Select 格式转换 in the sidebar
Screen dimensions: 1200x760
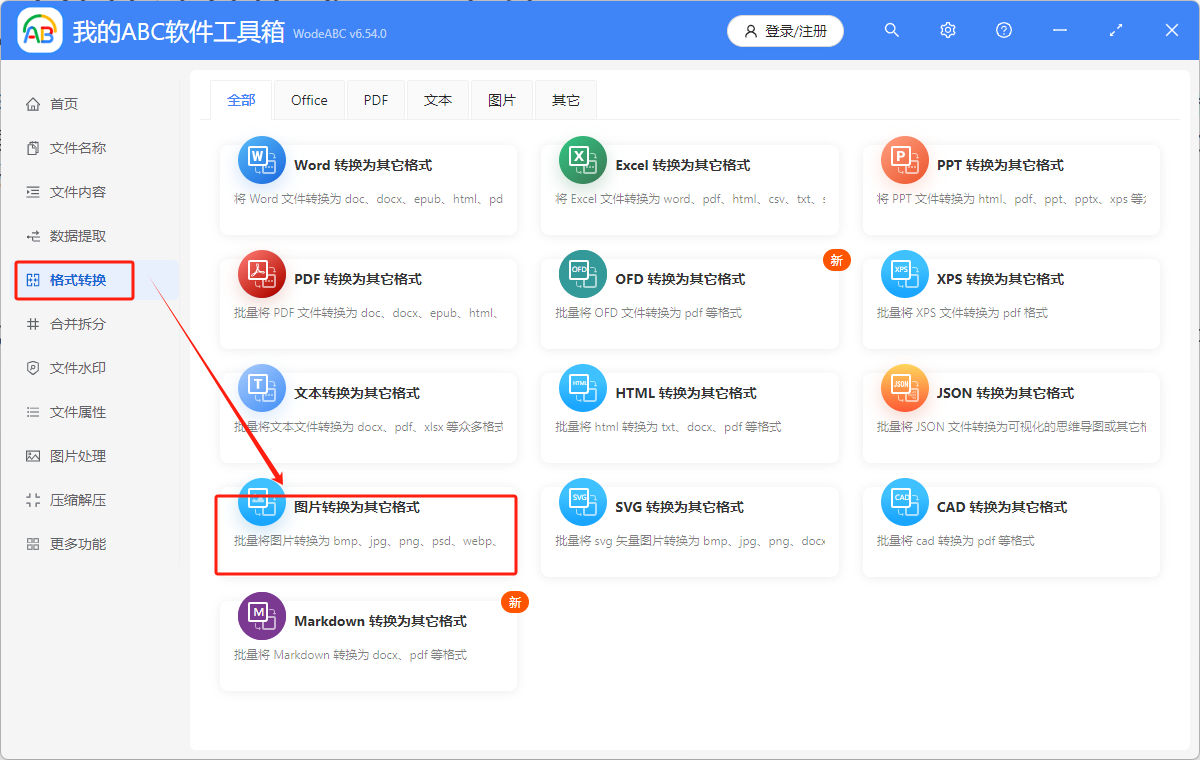click(x=74, y=281)
